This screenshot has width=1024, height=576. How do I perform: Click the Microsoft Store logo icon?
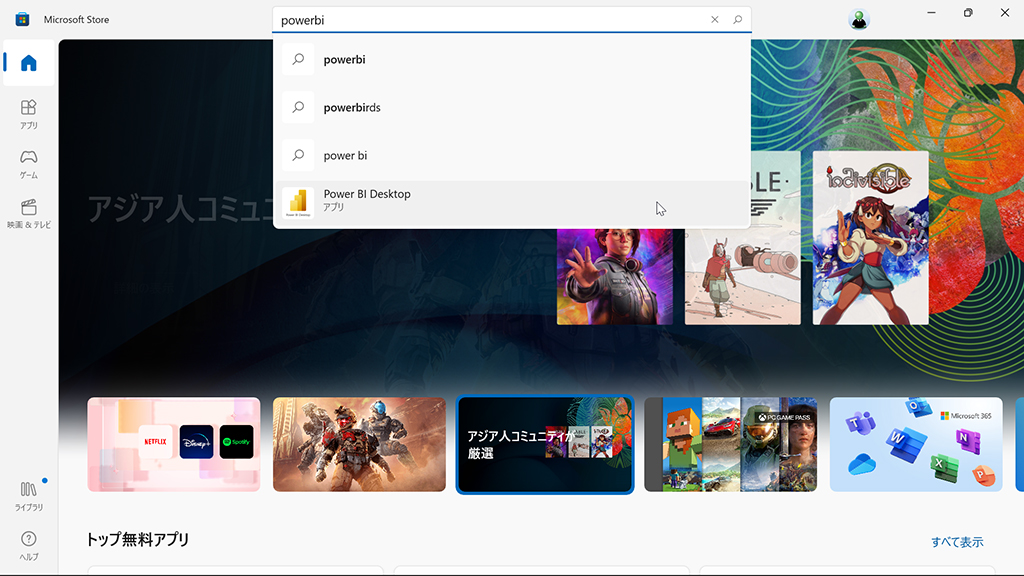[22, 19]
